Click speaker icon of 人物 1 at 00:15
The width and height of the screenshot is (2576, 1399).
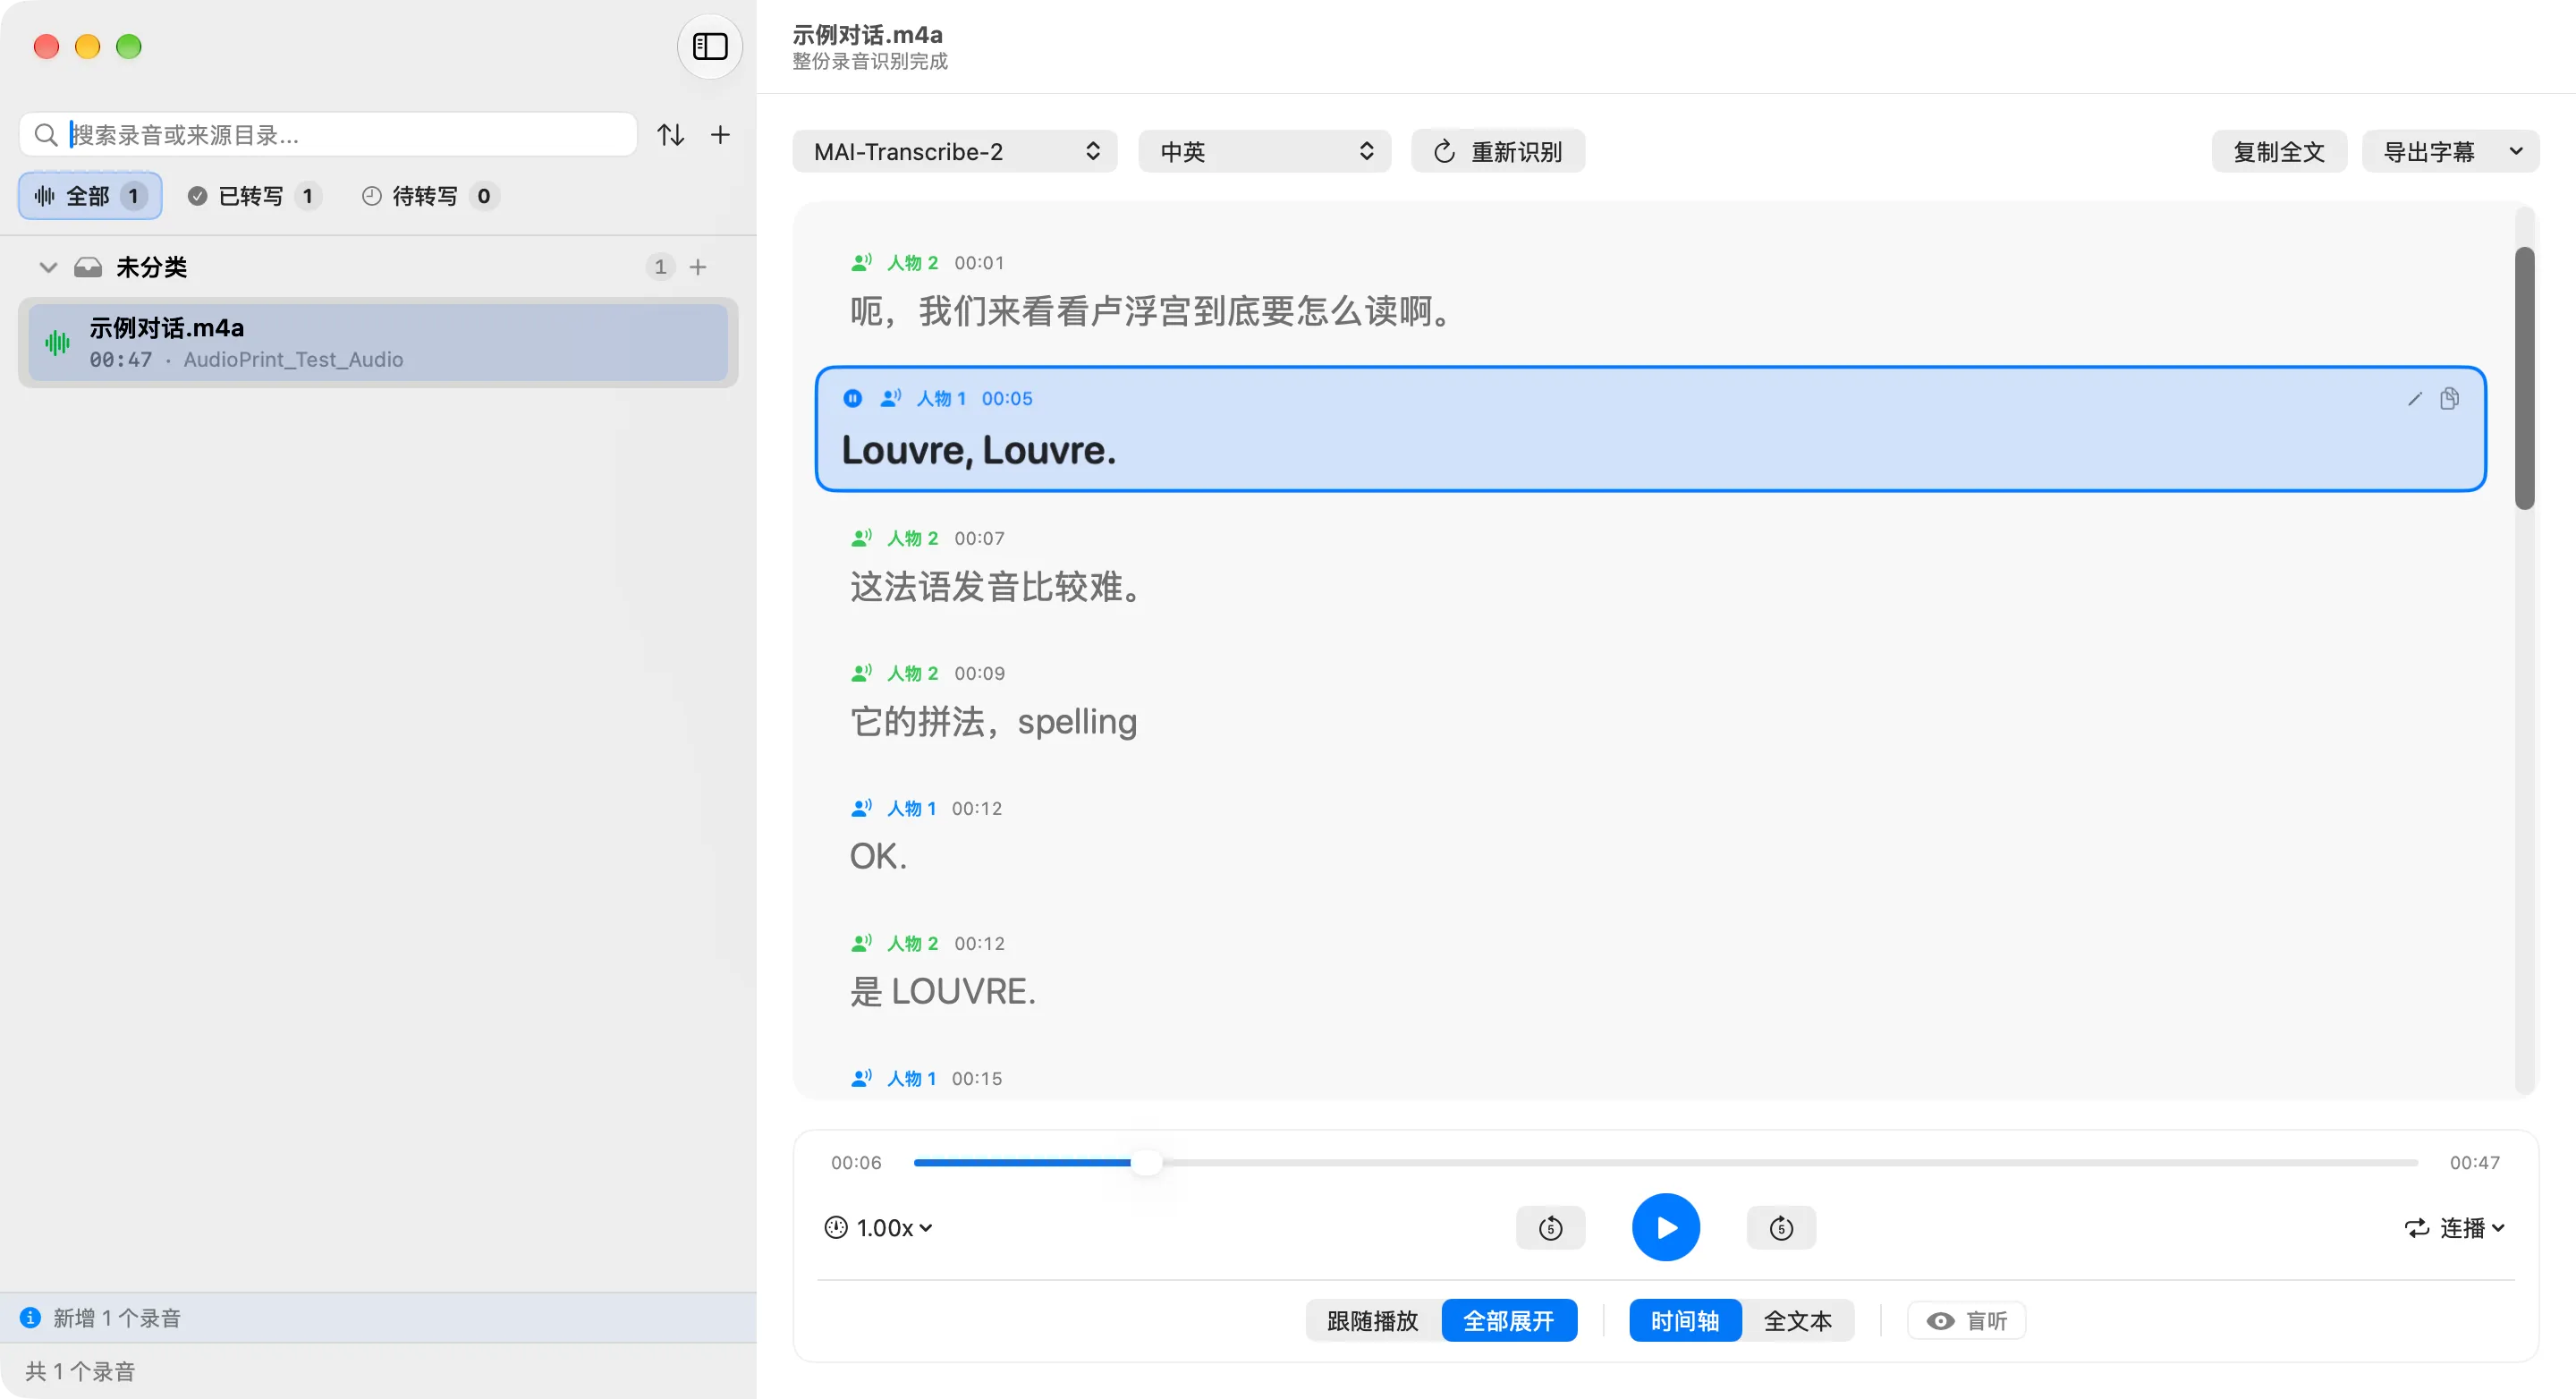coord(861,1077)
